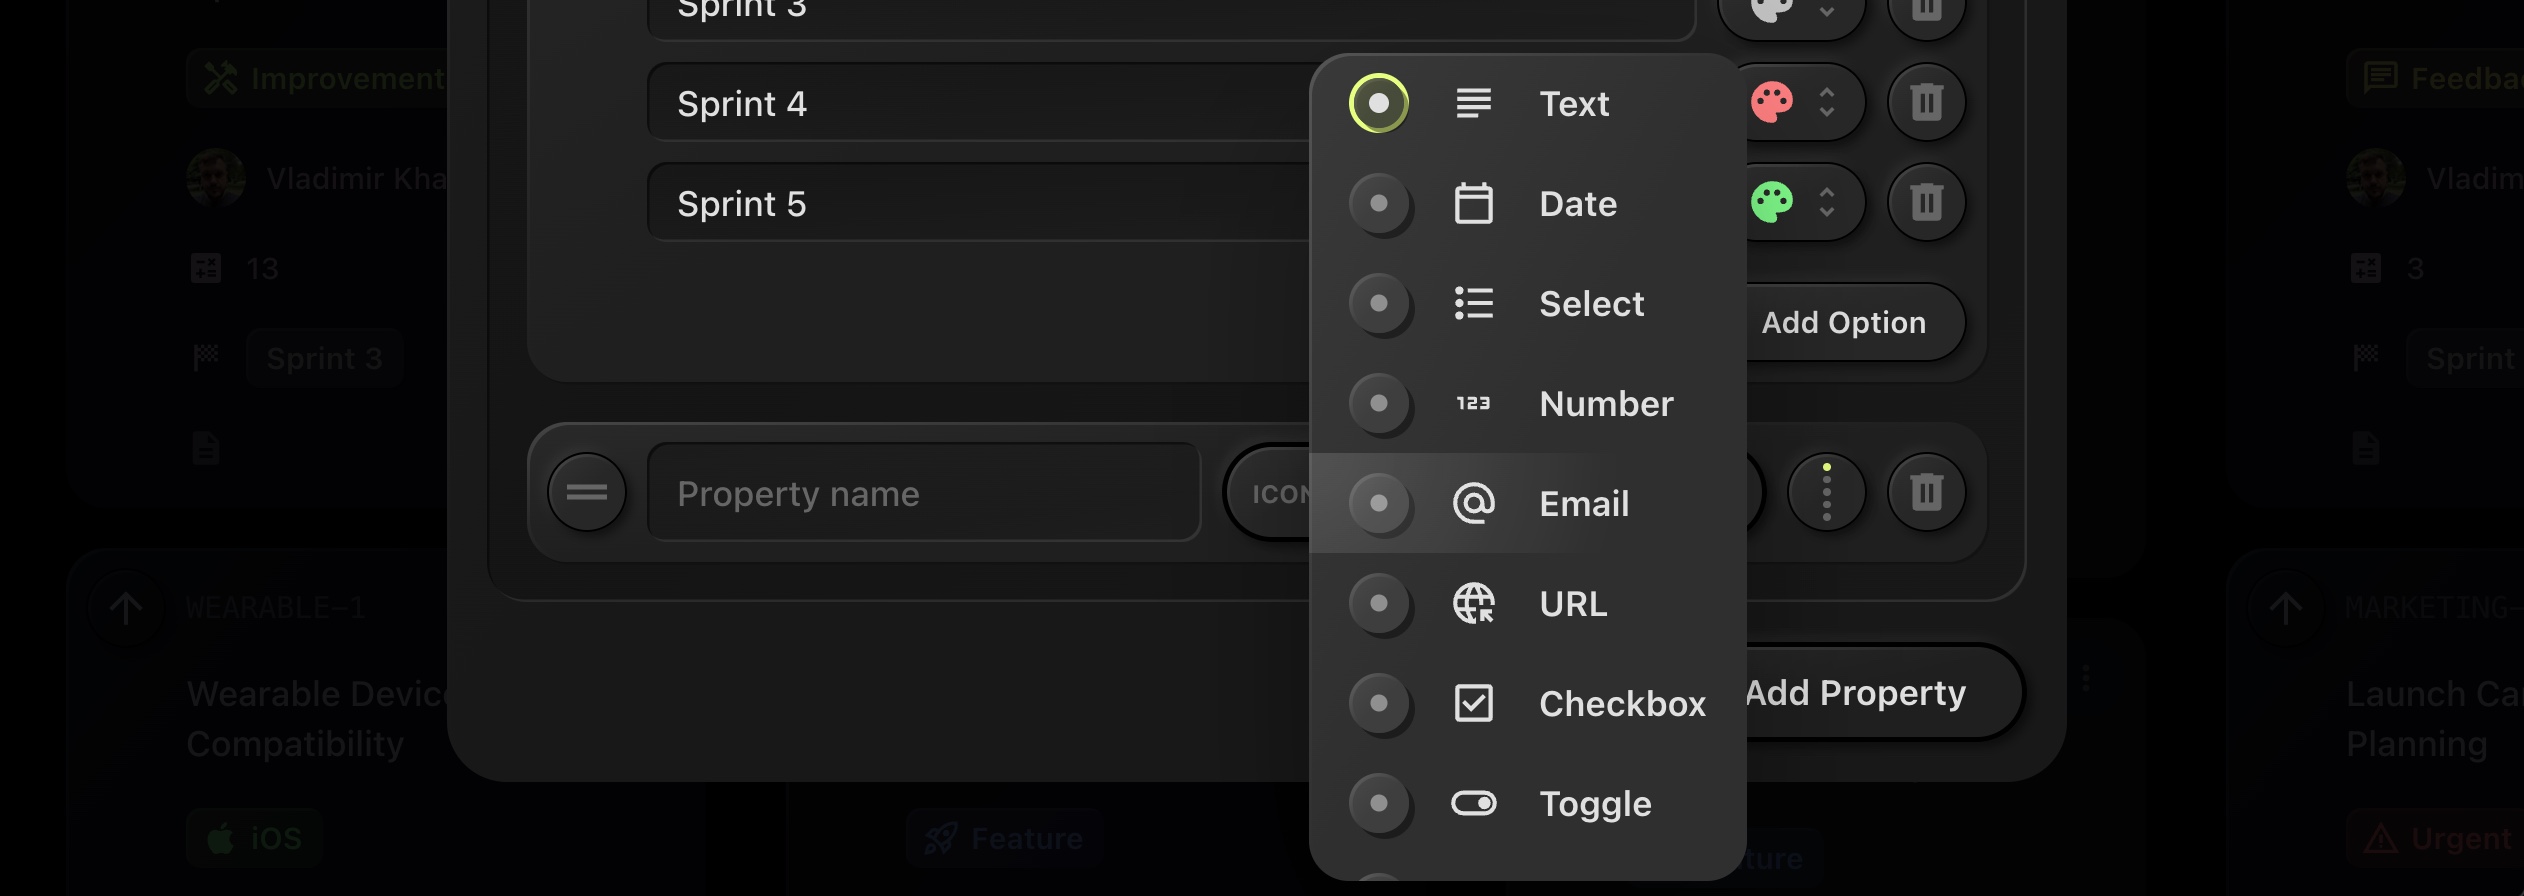Viewport: 2524px width, 896px height.
Task: Click the globe icon for URL
Action: 1473,603
